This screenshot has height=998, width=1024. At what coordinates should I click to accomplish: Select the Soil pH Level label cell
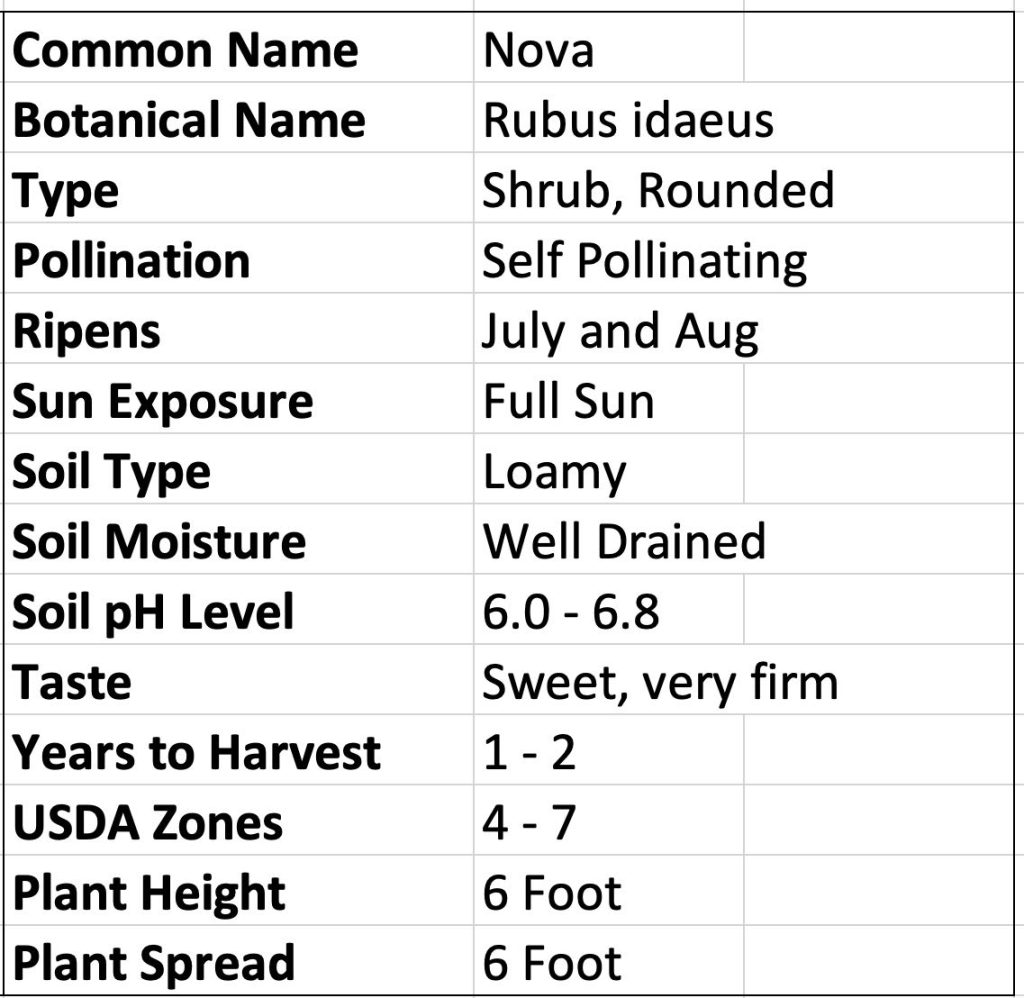pos(238,609)
